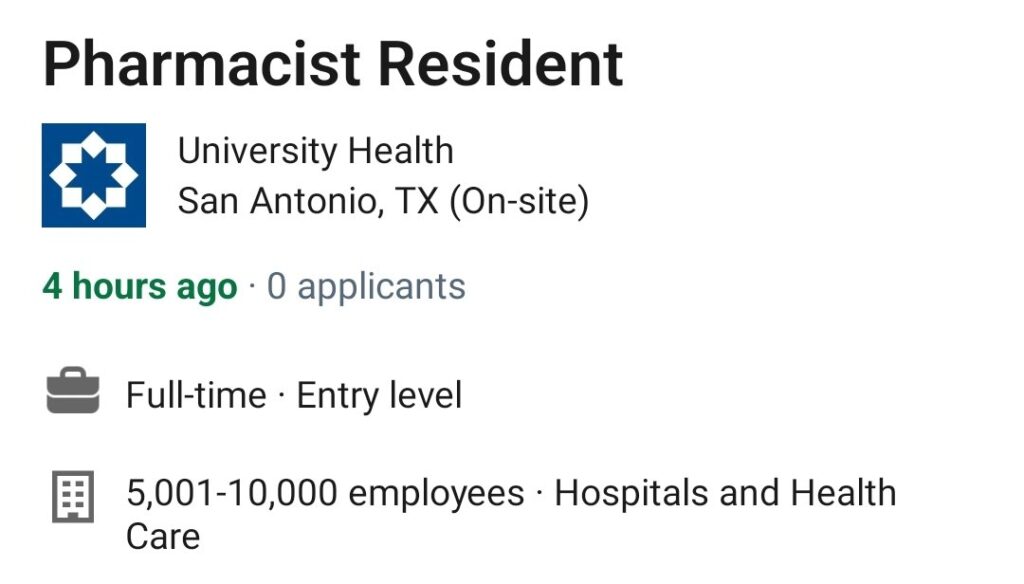1024x584 pixels.
Task: Open the University Health company logo
Action: [x=93, y=175]
